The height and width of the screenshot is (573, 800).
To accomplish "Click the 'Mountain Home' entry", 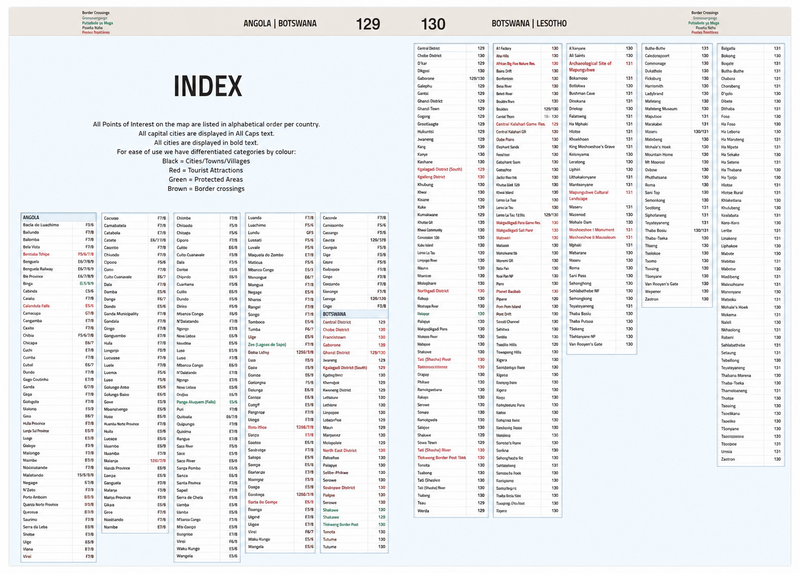I will (x=659, y=154).
